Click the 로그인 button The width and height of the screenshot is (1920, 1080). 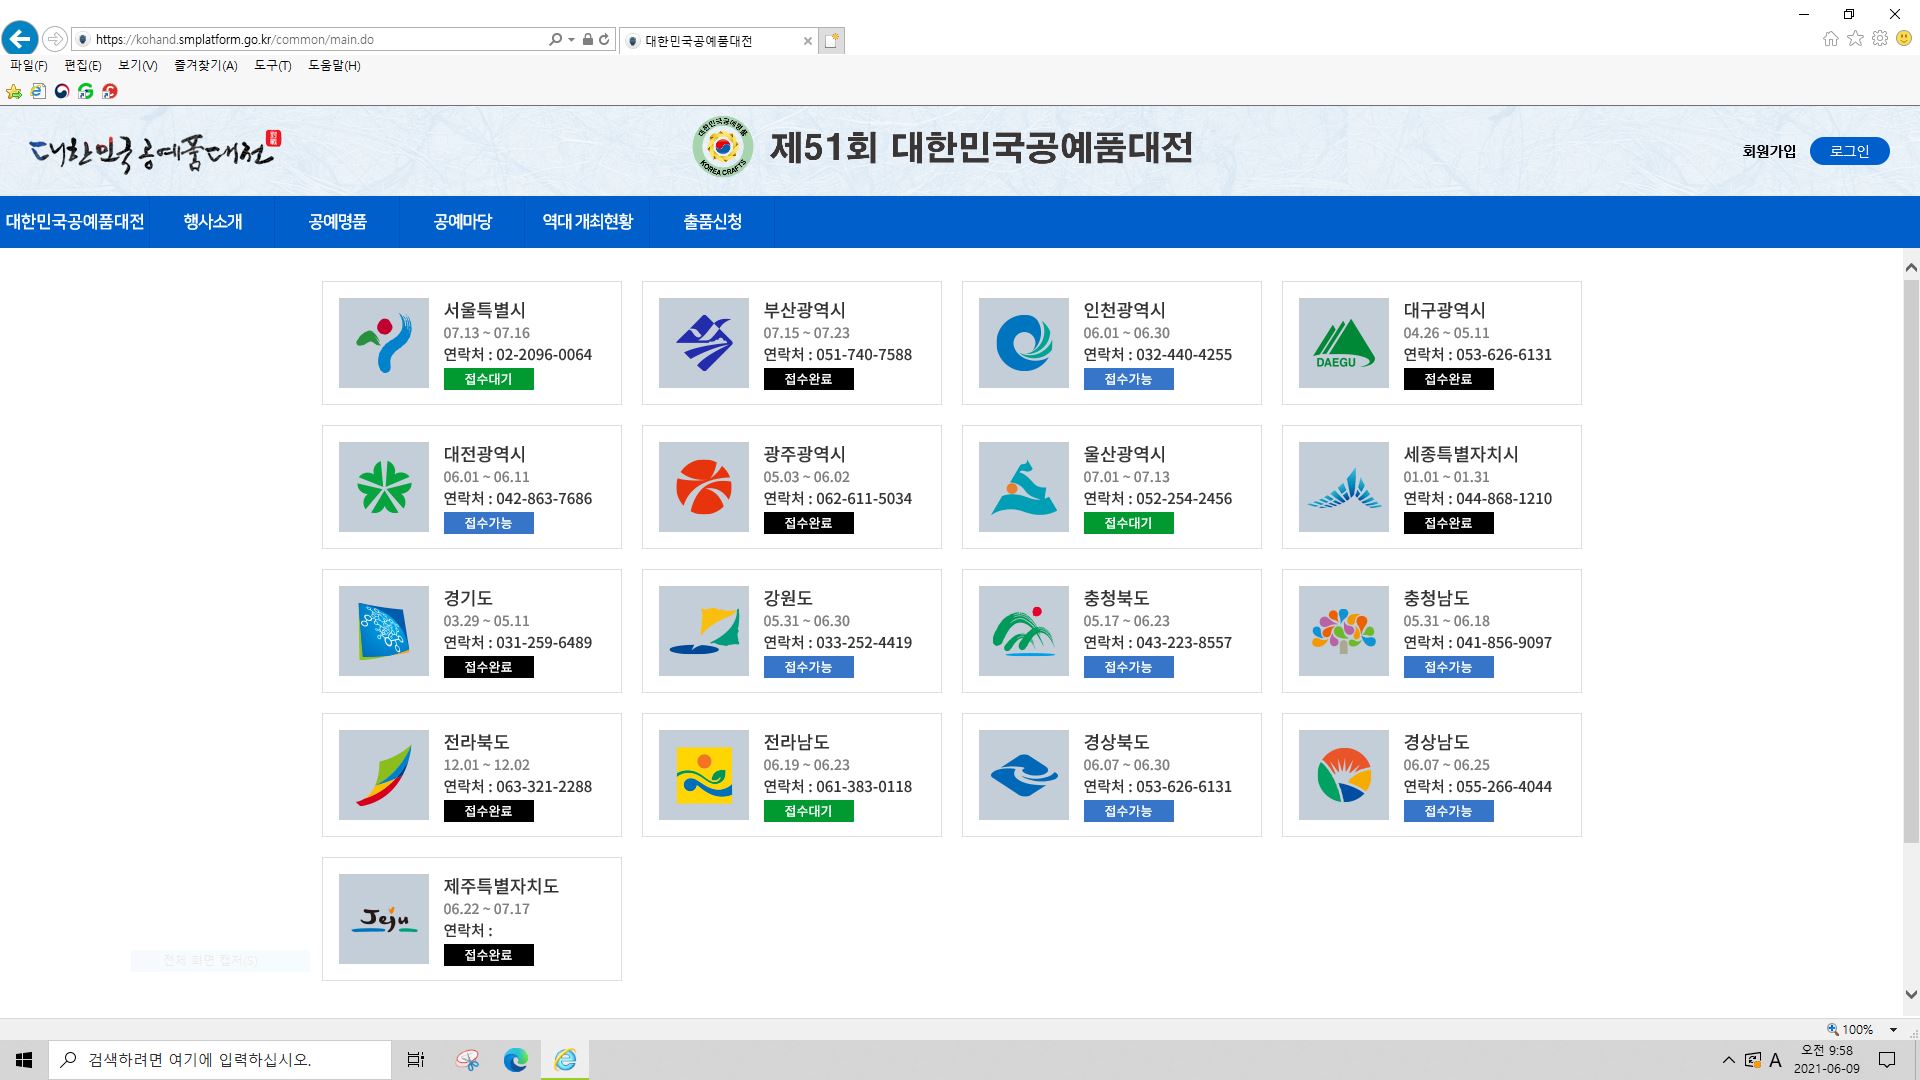coord(1849,151)
